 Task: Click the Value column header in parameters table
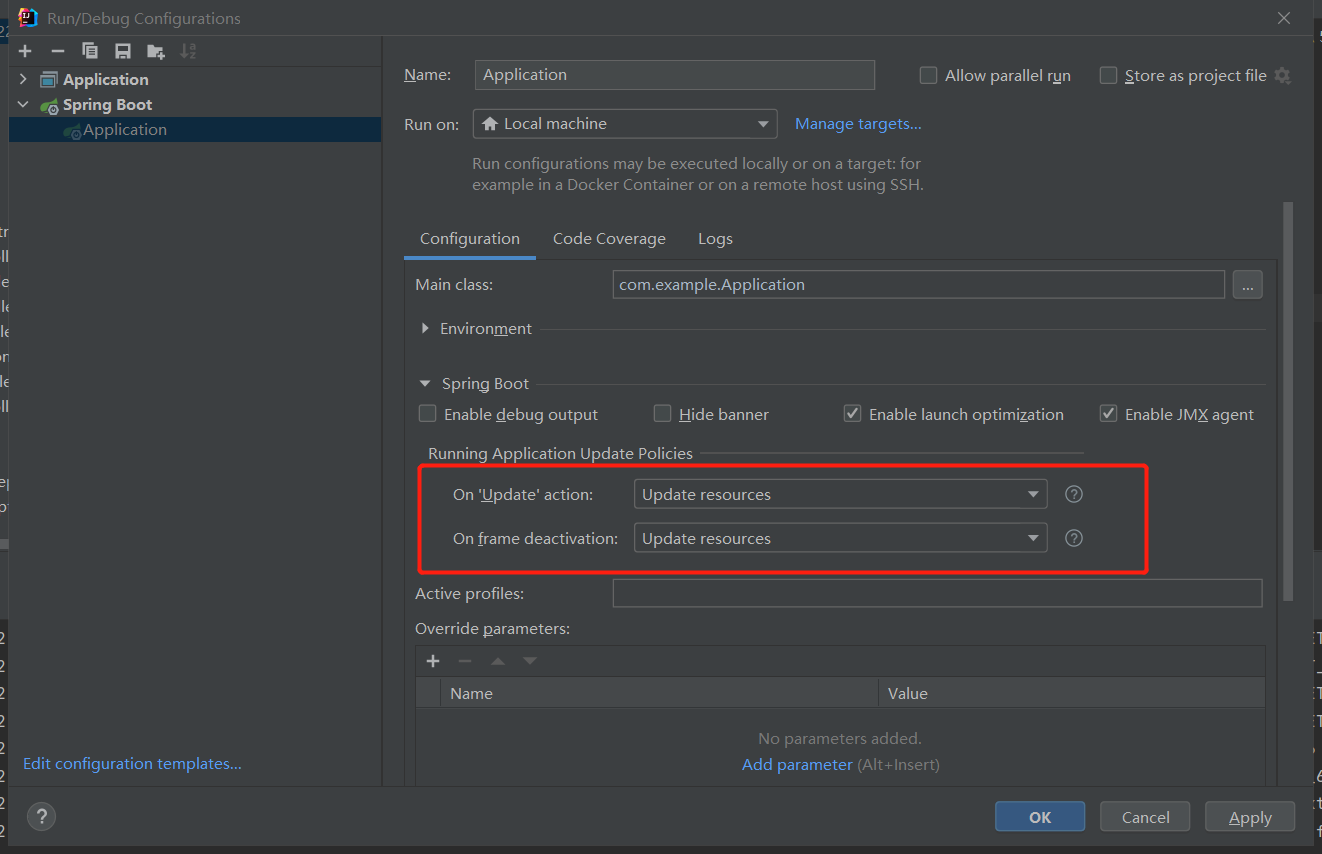tap(1071, 693)
